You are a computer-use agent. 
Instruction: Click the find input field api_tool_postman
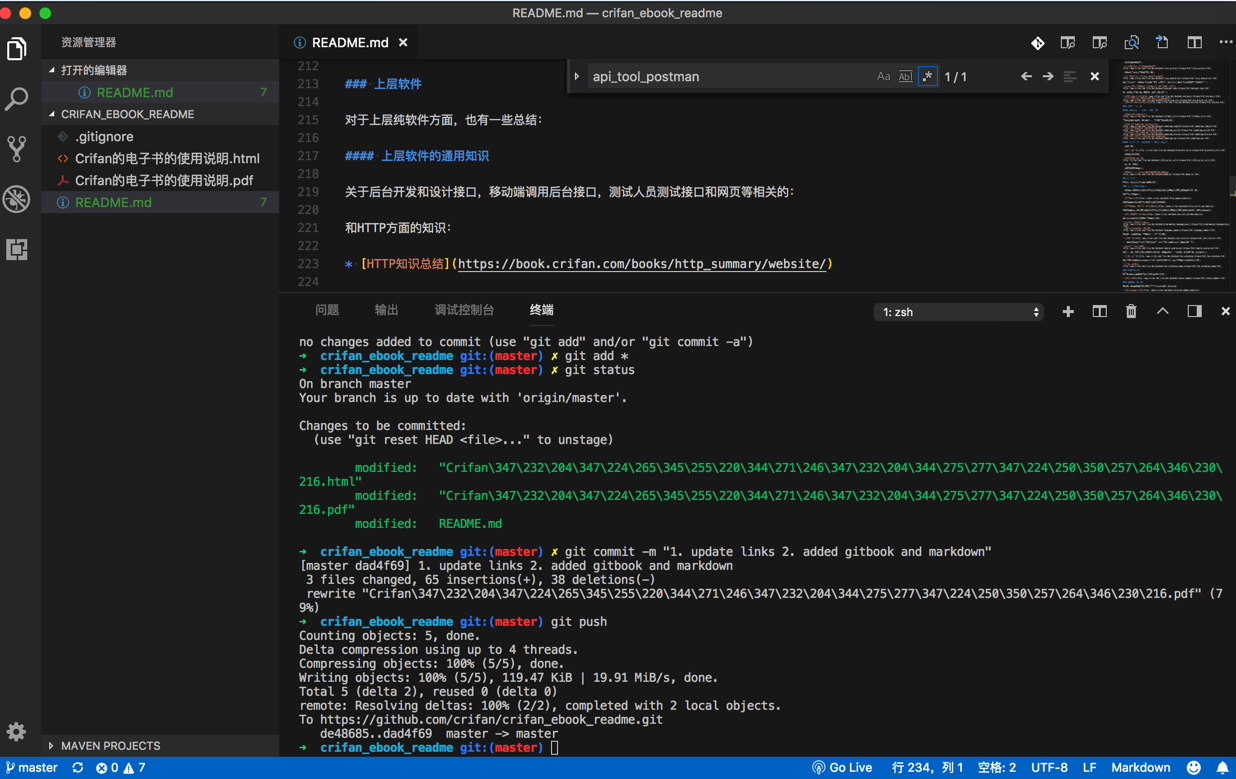pos(728,76)
